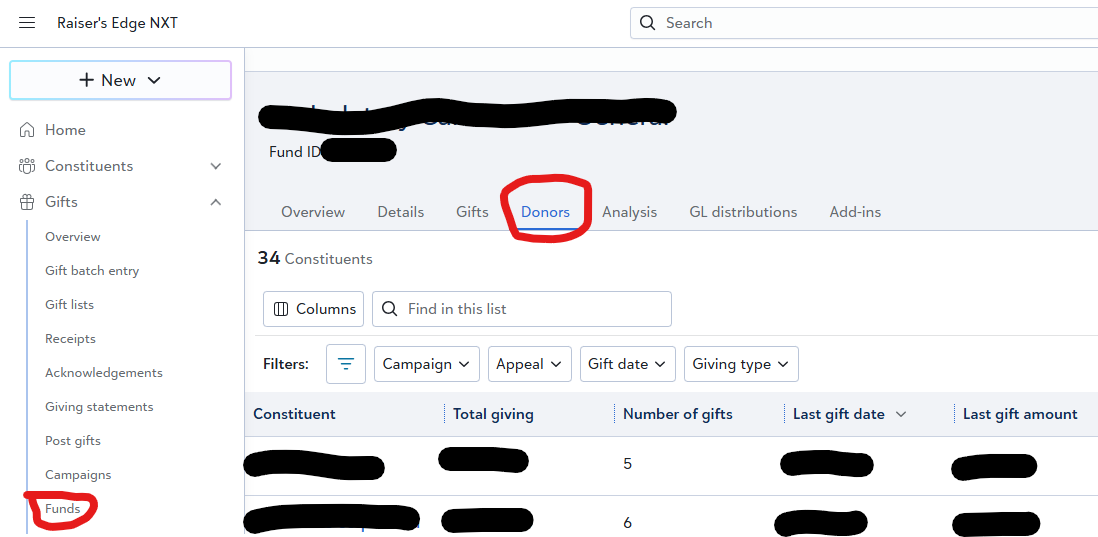
Task: Open the New dropdown button
Action: pos(120,81)
